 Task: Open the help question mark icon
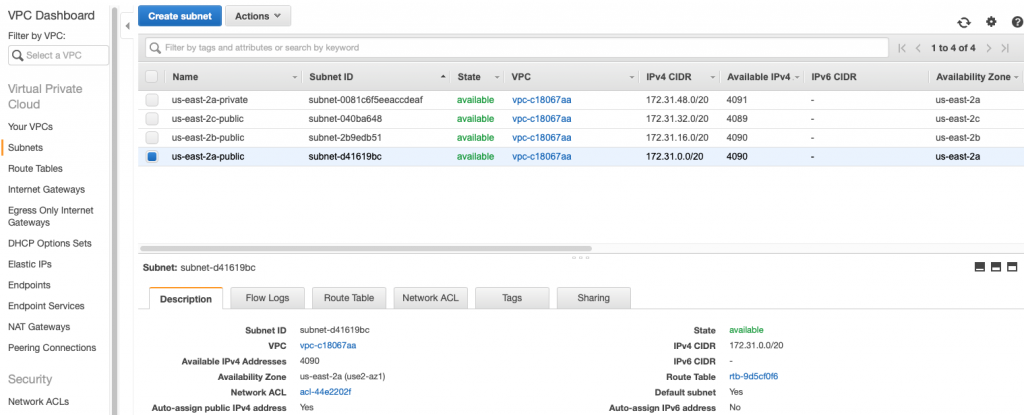pos(1017,22)
